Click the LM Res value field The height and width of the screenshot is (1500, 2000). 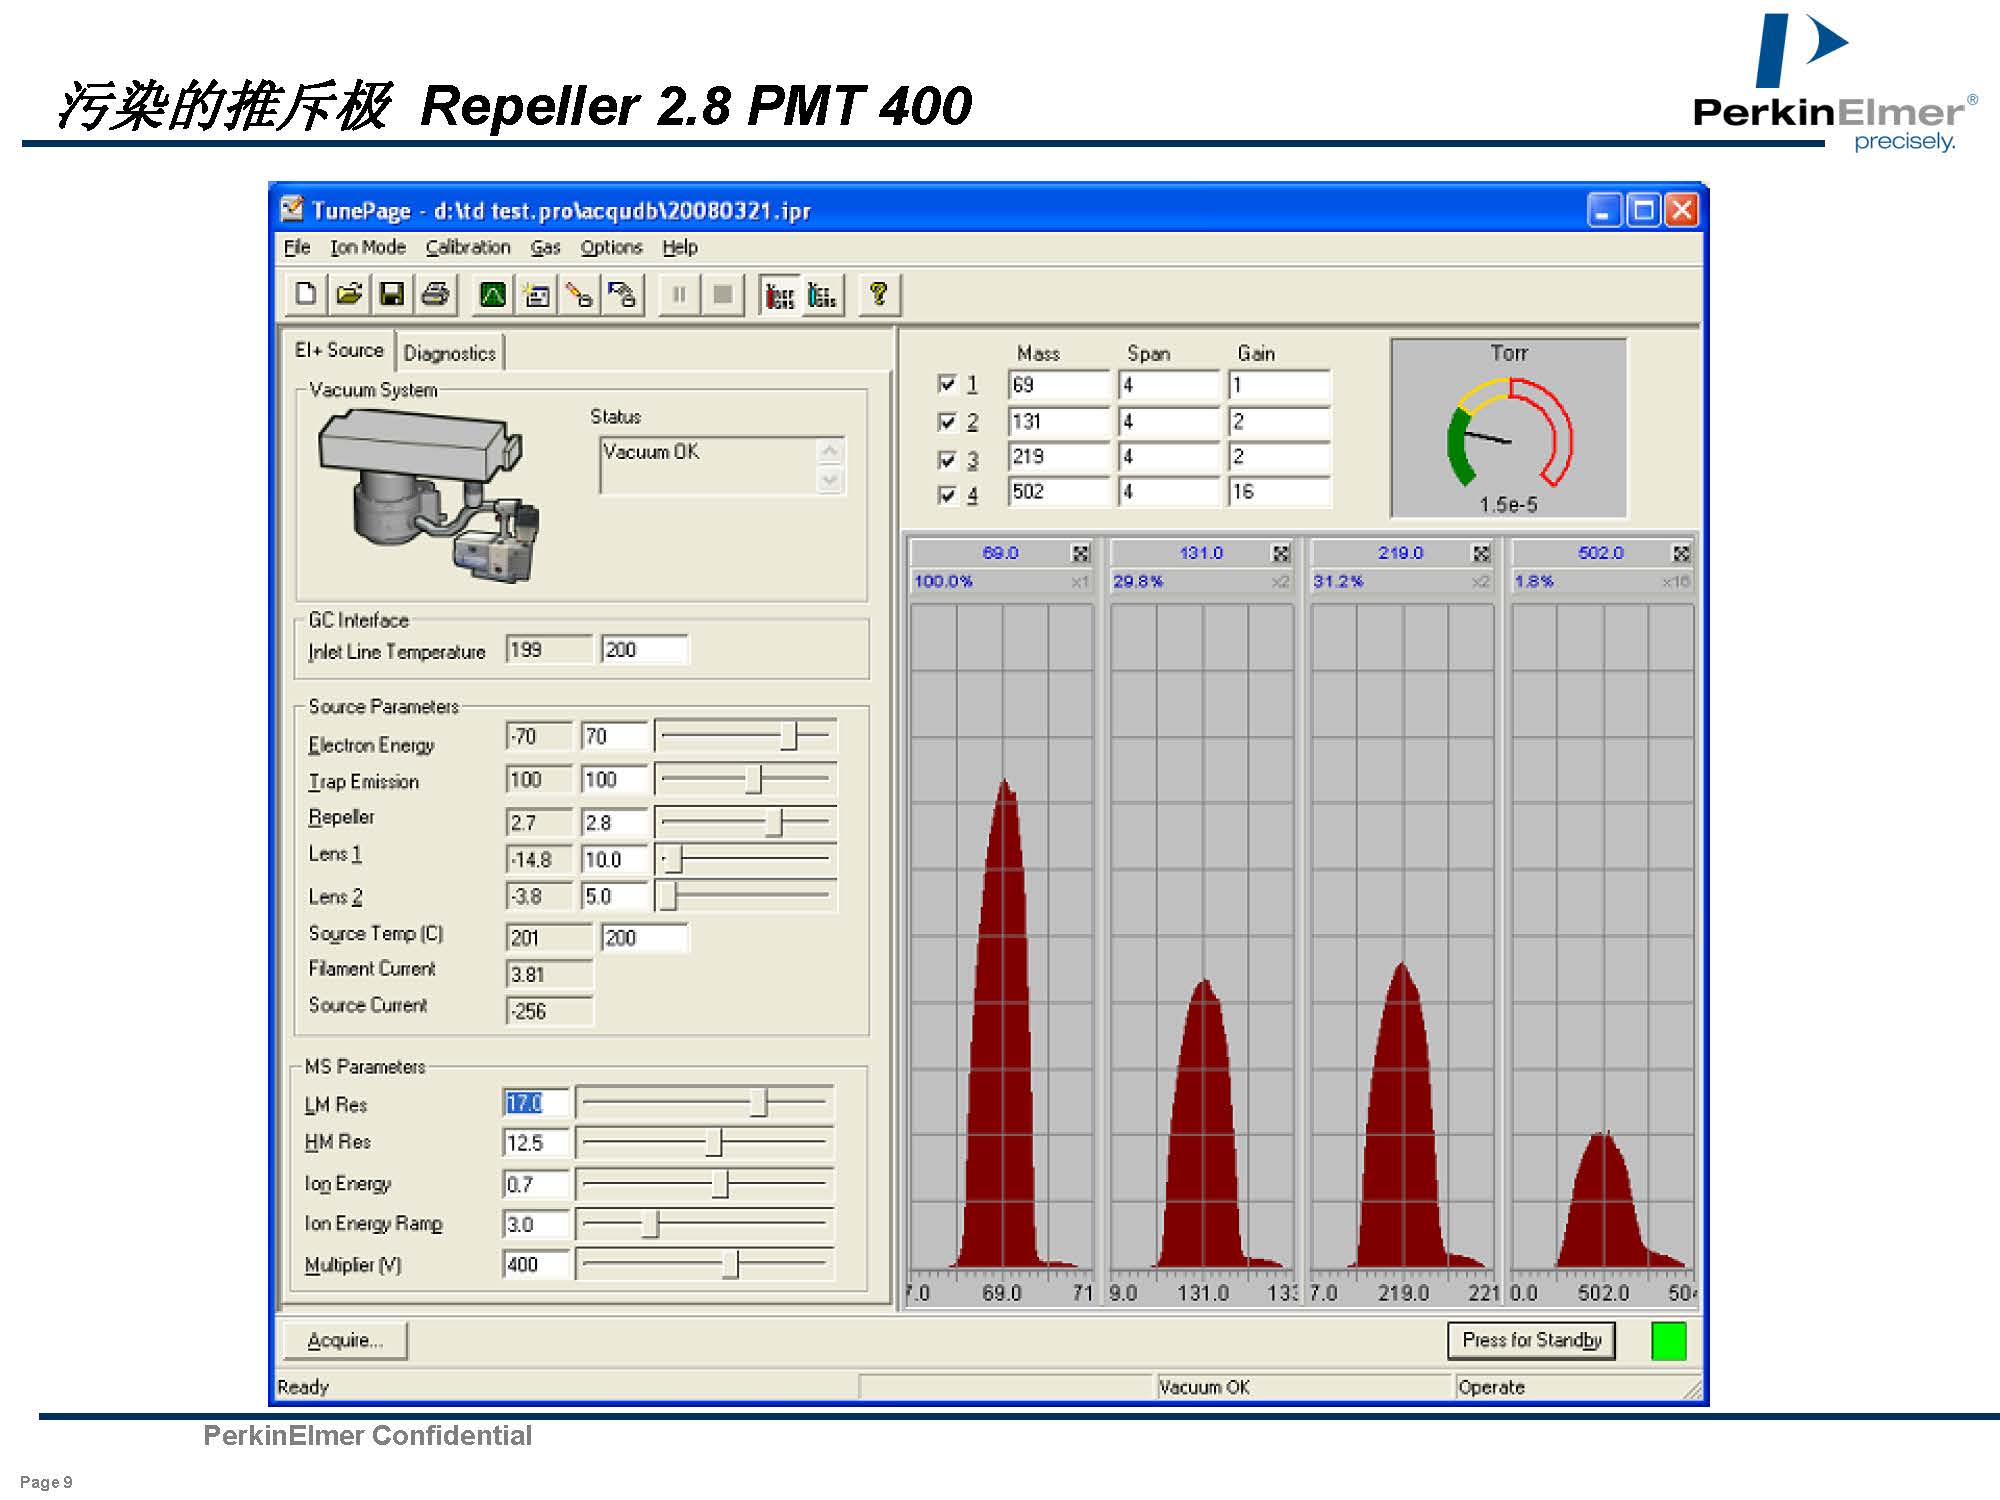coord(536,1103)
